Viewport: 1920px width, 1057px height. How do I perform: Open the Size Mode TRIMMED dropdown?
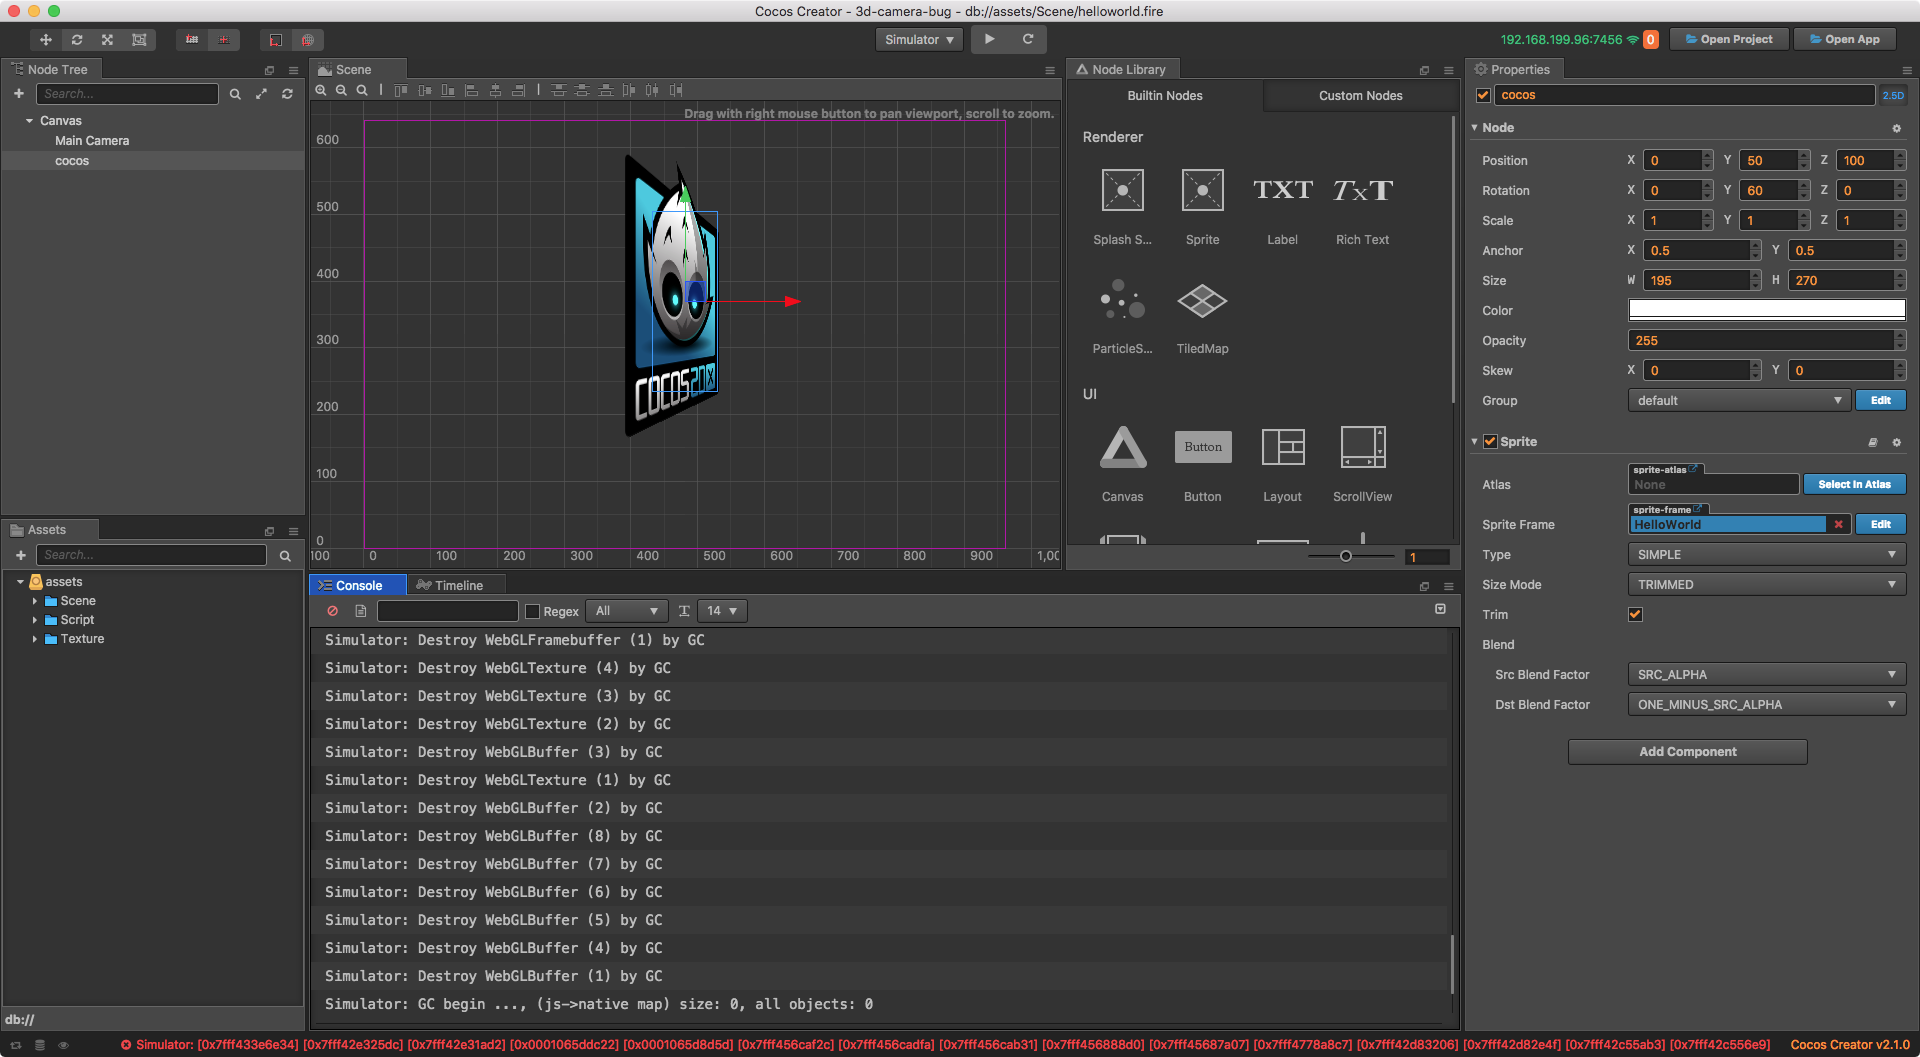[x=1767, y=584]
